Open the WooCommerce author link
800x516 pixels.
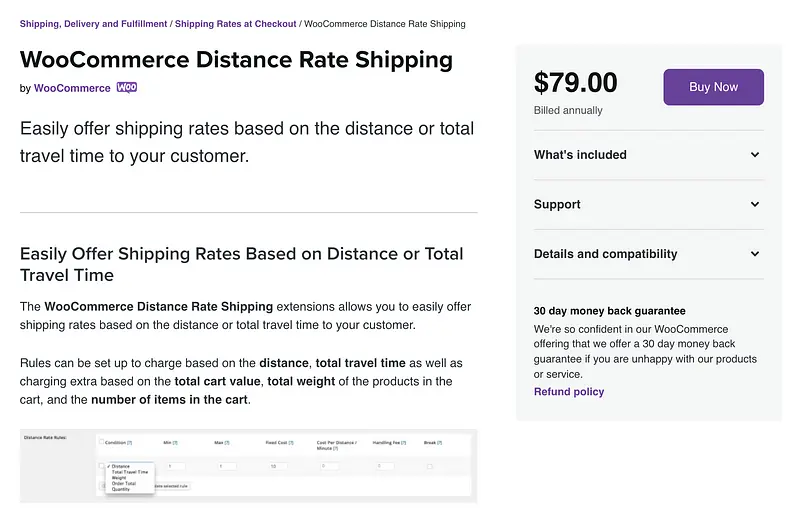(72, 88)
